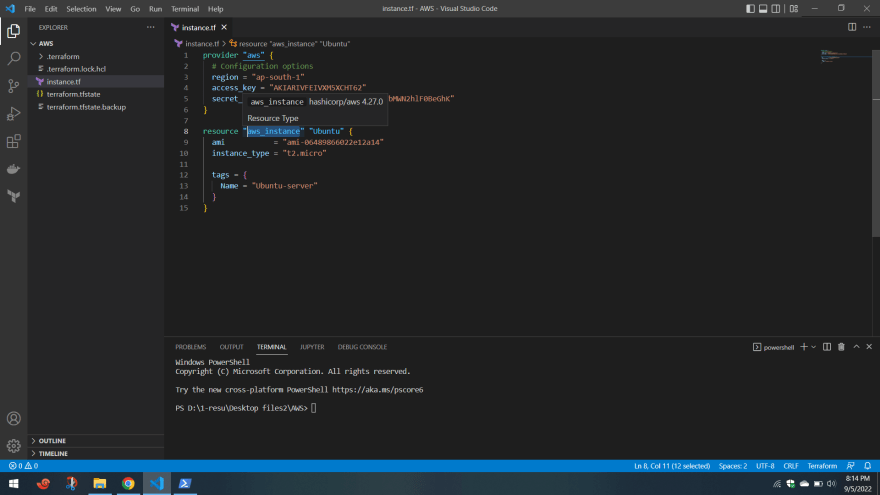
Task: Open the Terminal menu
Action: click(x=185, y=8)
